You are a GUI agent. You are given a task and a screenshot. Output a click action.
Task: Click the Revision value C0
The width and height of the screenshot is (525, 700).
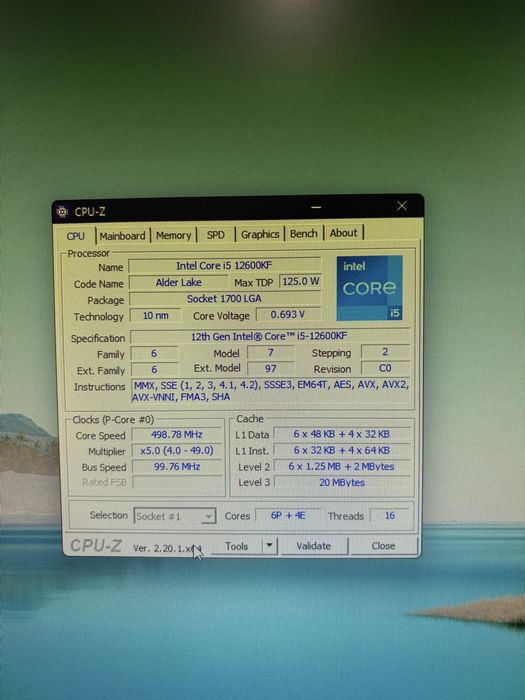[x=385, y=368]
